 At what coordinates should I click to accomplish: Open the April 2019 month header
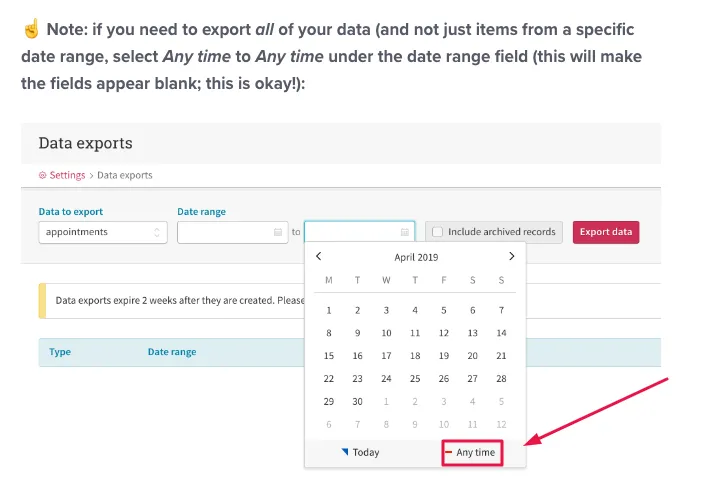pyautogui.click(x=416, y=257)
